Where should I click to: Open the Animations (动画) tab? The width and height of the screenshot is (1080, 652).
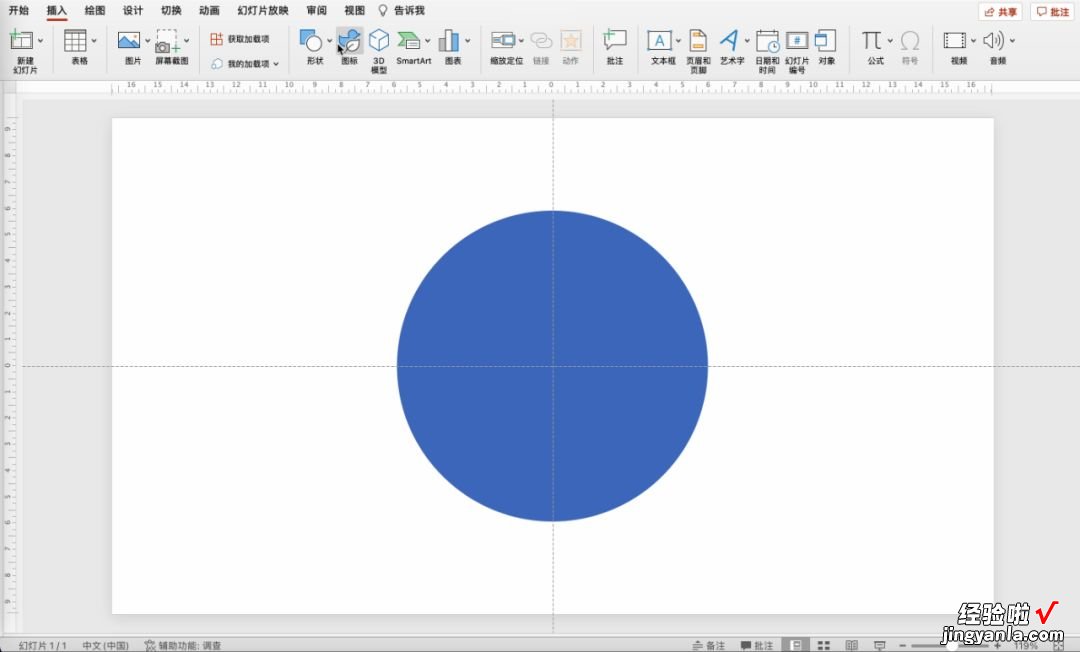(209, 10)
